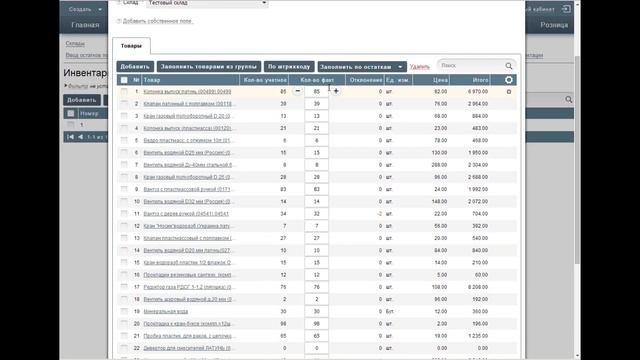Click the total 6 970.00 in row 1

coord(478,91)
